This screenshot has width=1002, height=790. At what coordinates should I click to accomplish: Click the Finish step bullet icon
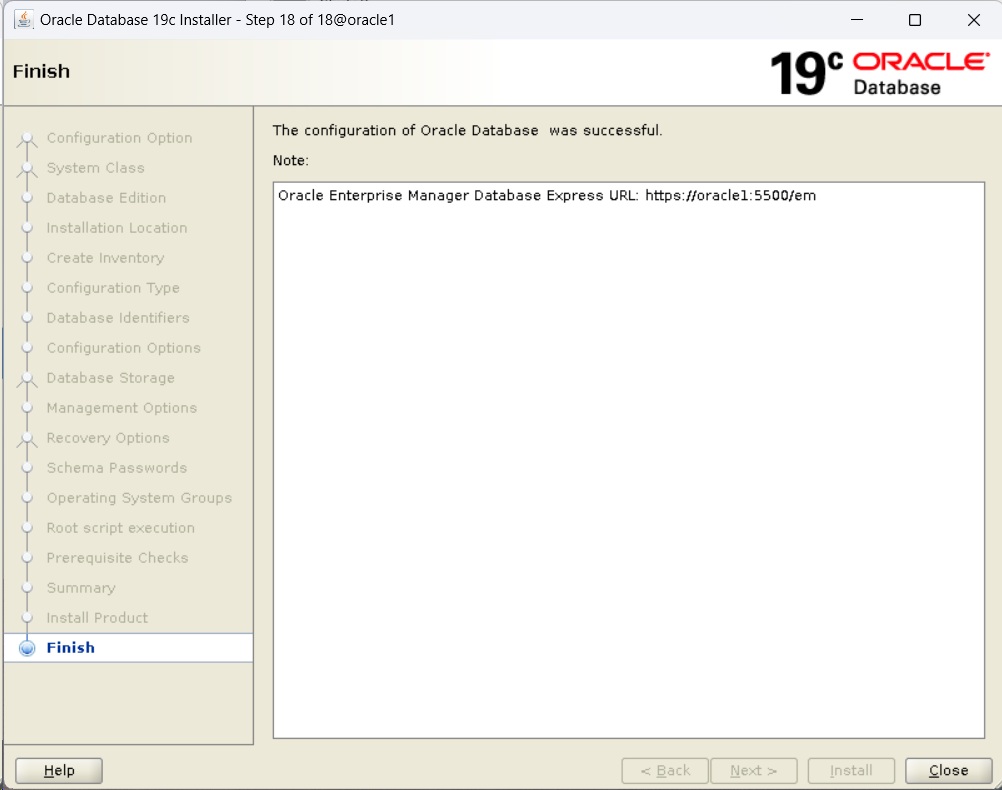click(x=28, y=648)
